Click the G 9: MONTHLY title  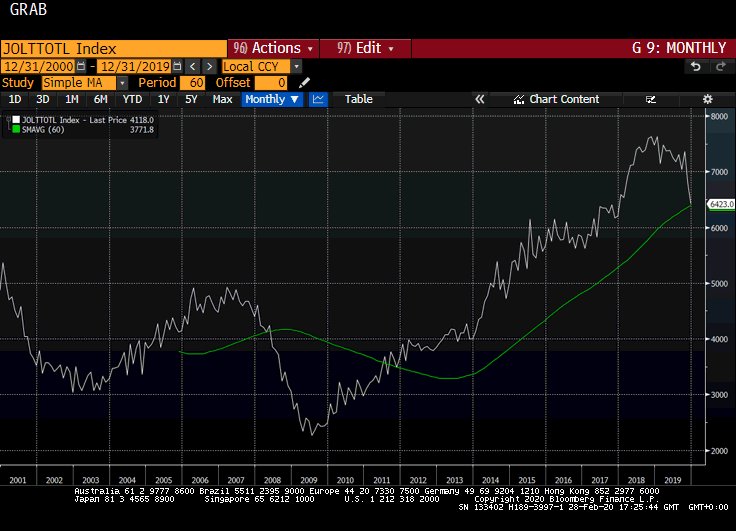tap(679, 48)
